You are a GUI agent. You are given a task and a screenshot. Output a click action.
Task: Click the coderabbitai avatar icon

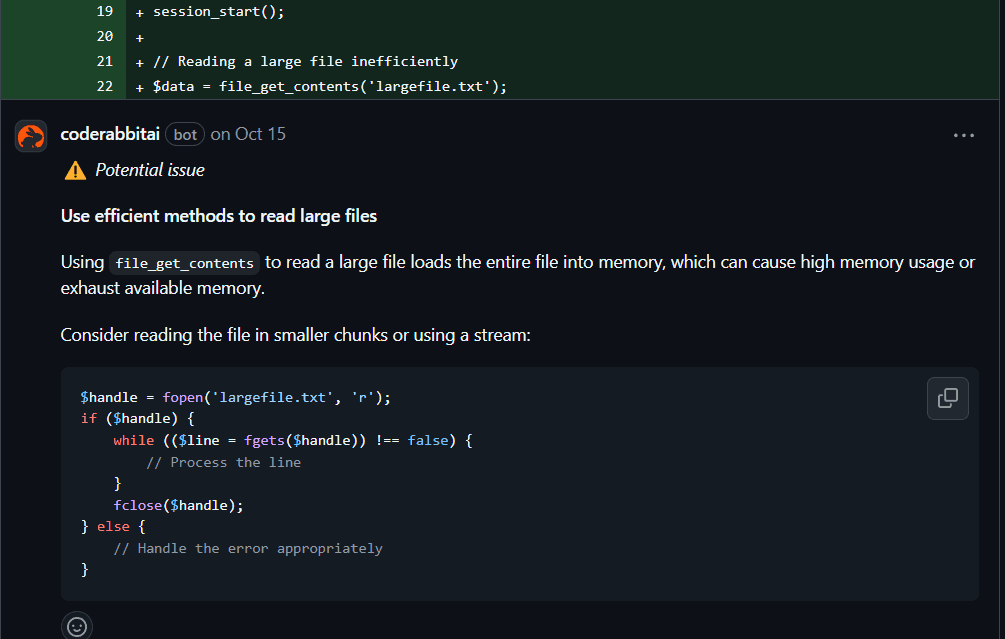pos(31,135)
